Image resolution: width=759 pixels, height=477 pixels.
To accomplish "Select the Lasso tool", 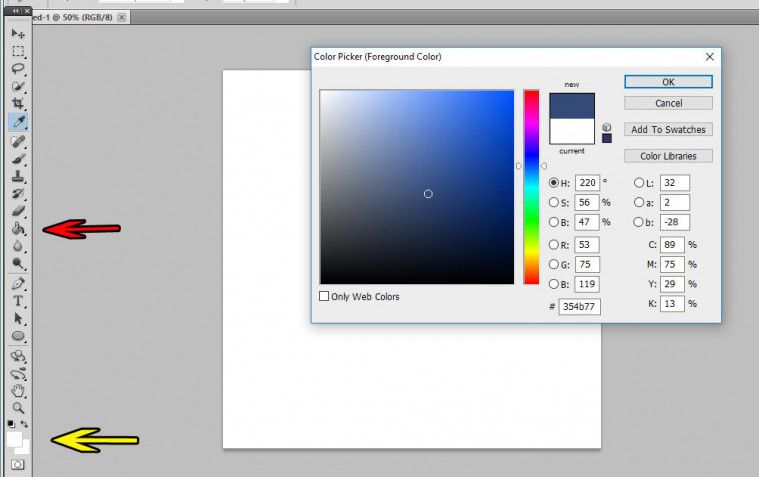I will tap(18, 68).
